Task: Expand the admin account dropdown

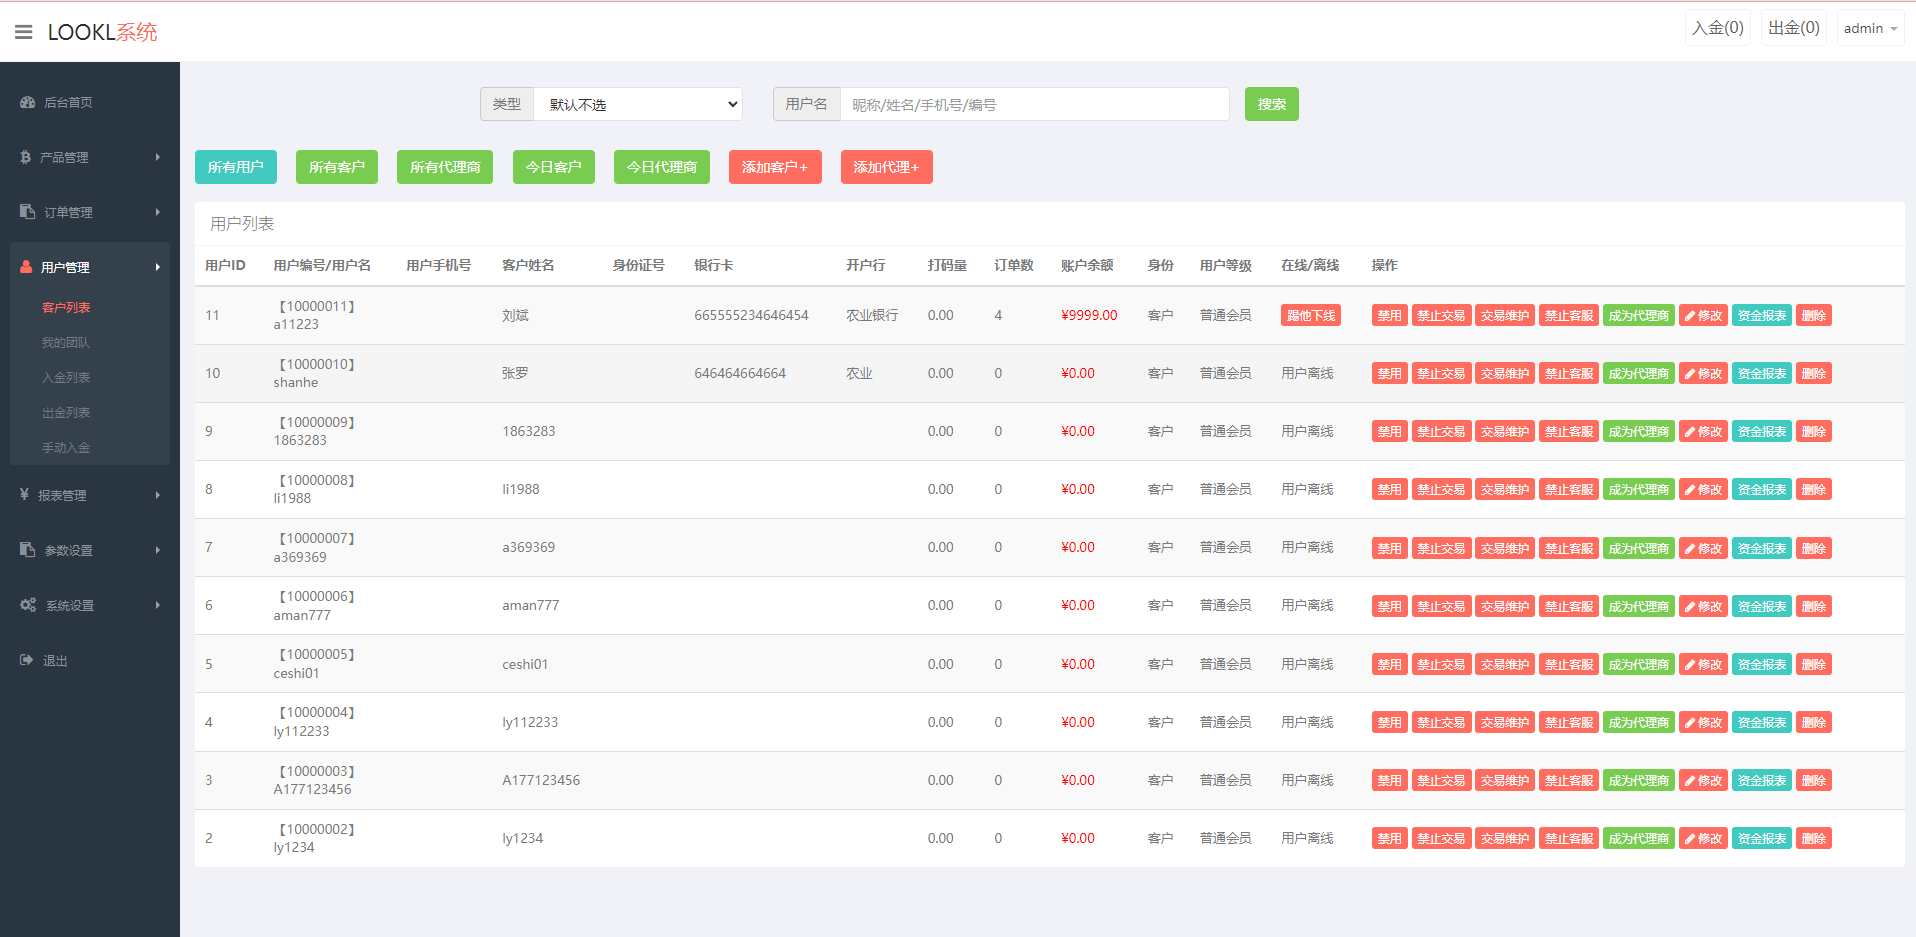Action: (x=1868, y=27)
